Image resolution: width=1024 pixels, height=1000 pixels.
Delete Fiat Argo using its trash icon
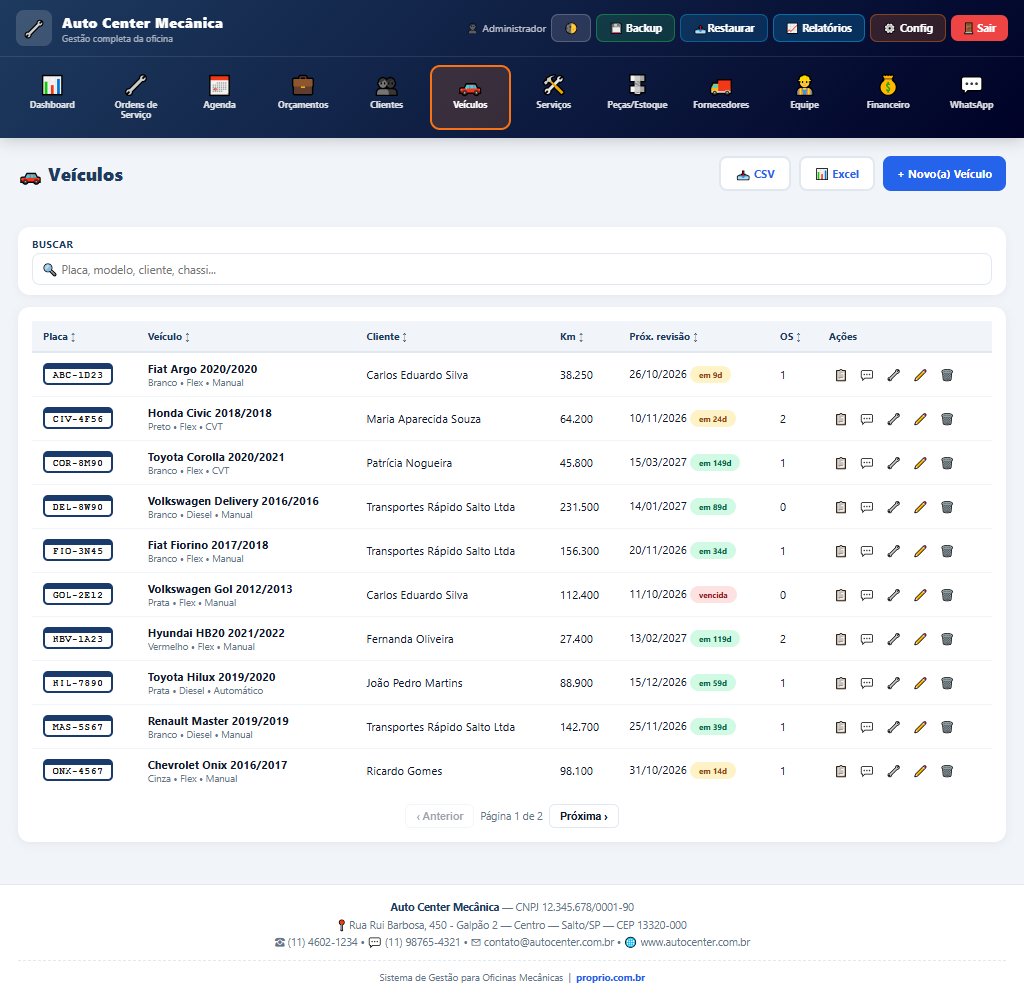click(947, 375)
